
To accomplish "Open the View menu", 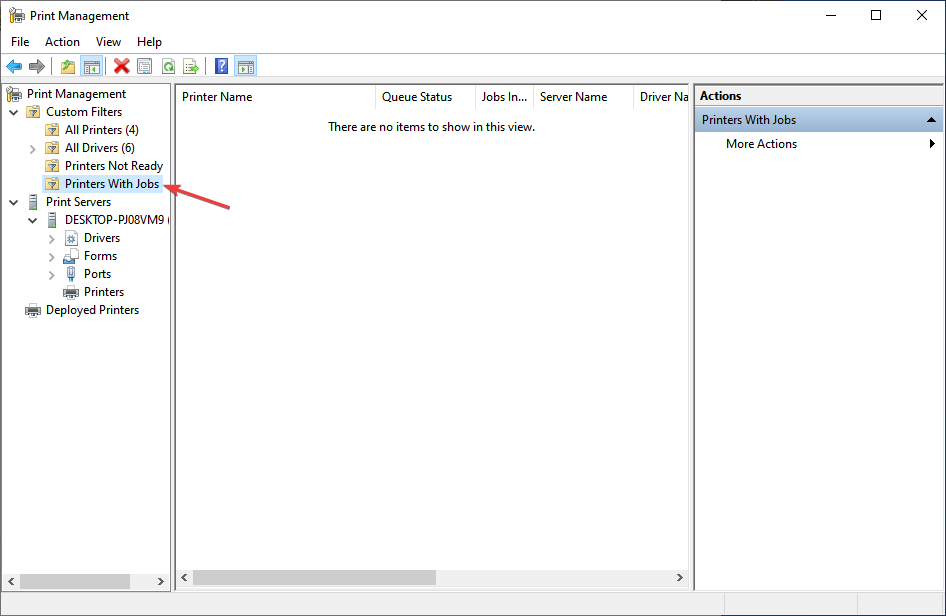I will [x=108, y=42].
